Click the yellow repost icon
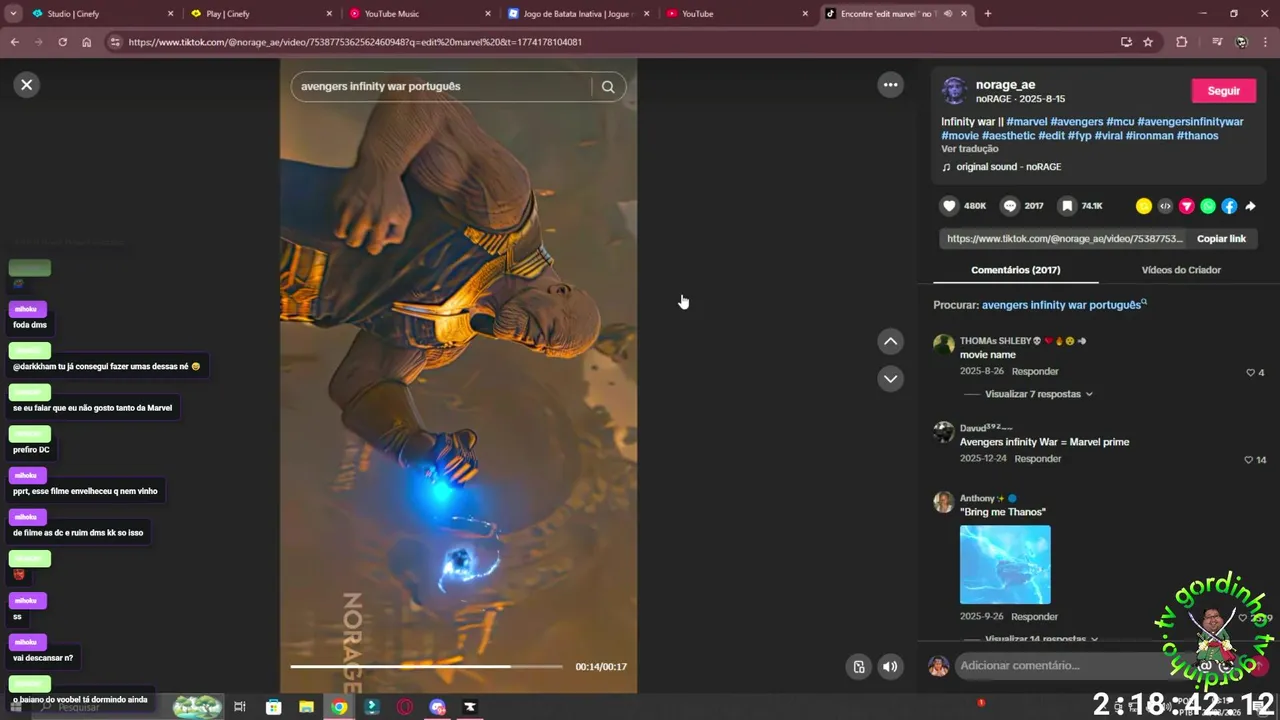The width and height of the screenshot is (1280, 720). click(1144, 206)
